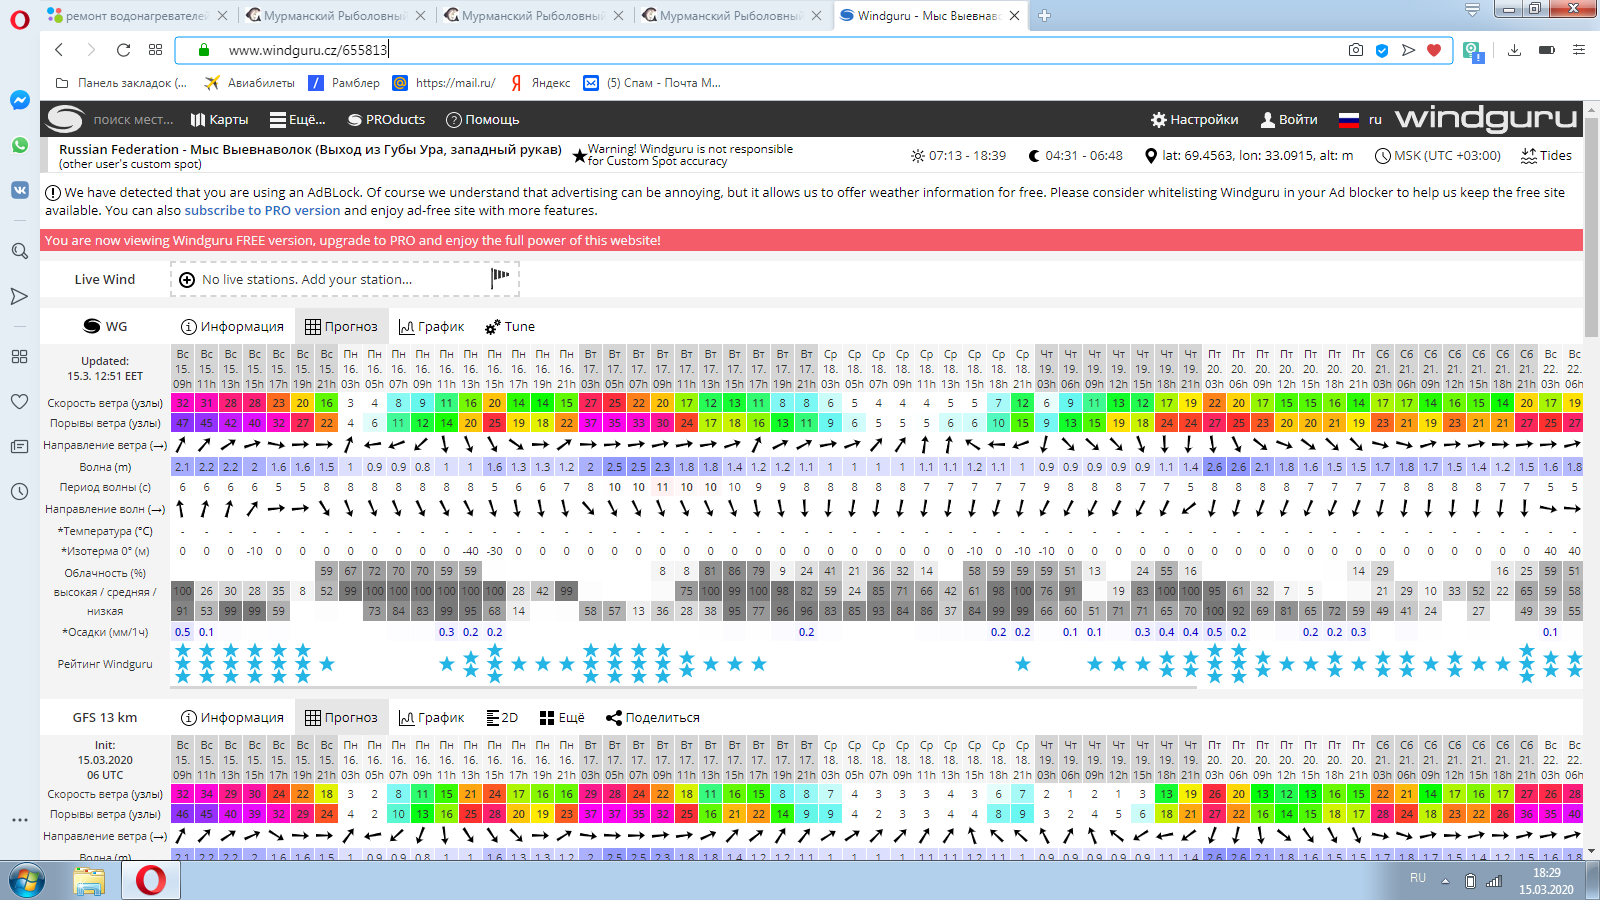Screen dimensions: 1600x900
Task: Click the heart bookmark icon in address bar
Action: pos(1434,50)
